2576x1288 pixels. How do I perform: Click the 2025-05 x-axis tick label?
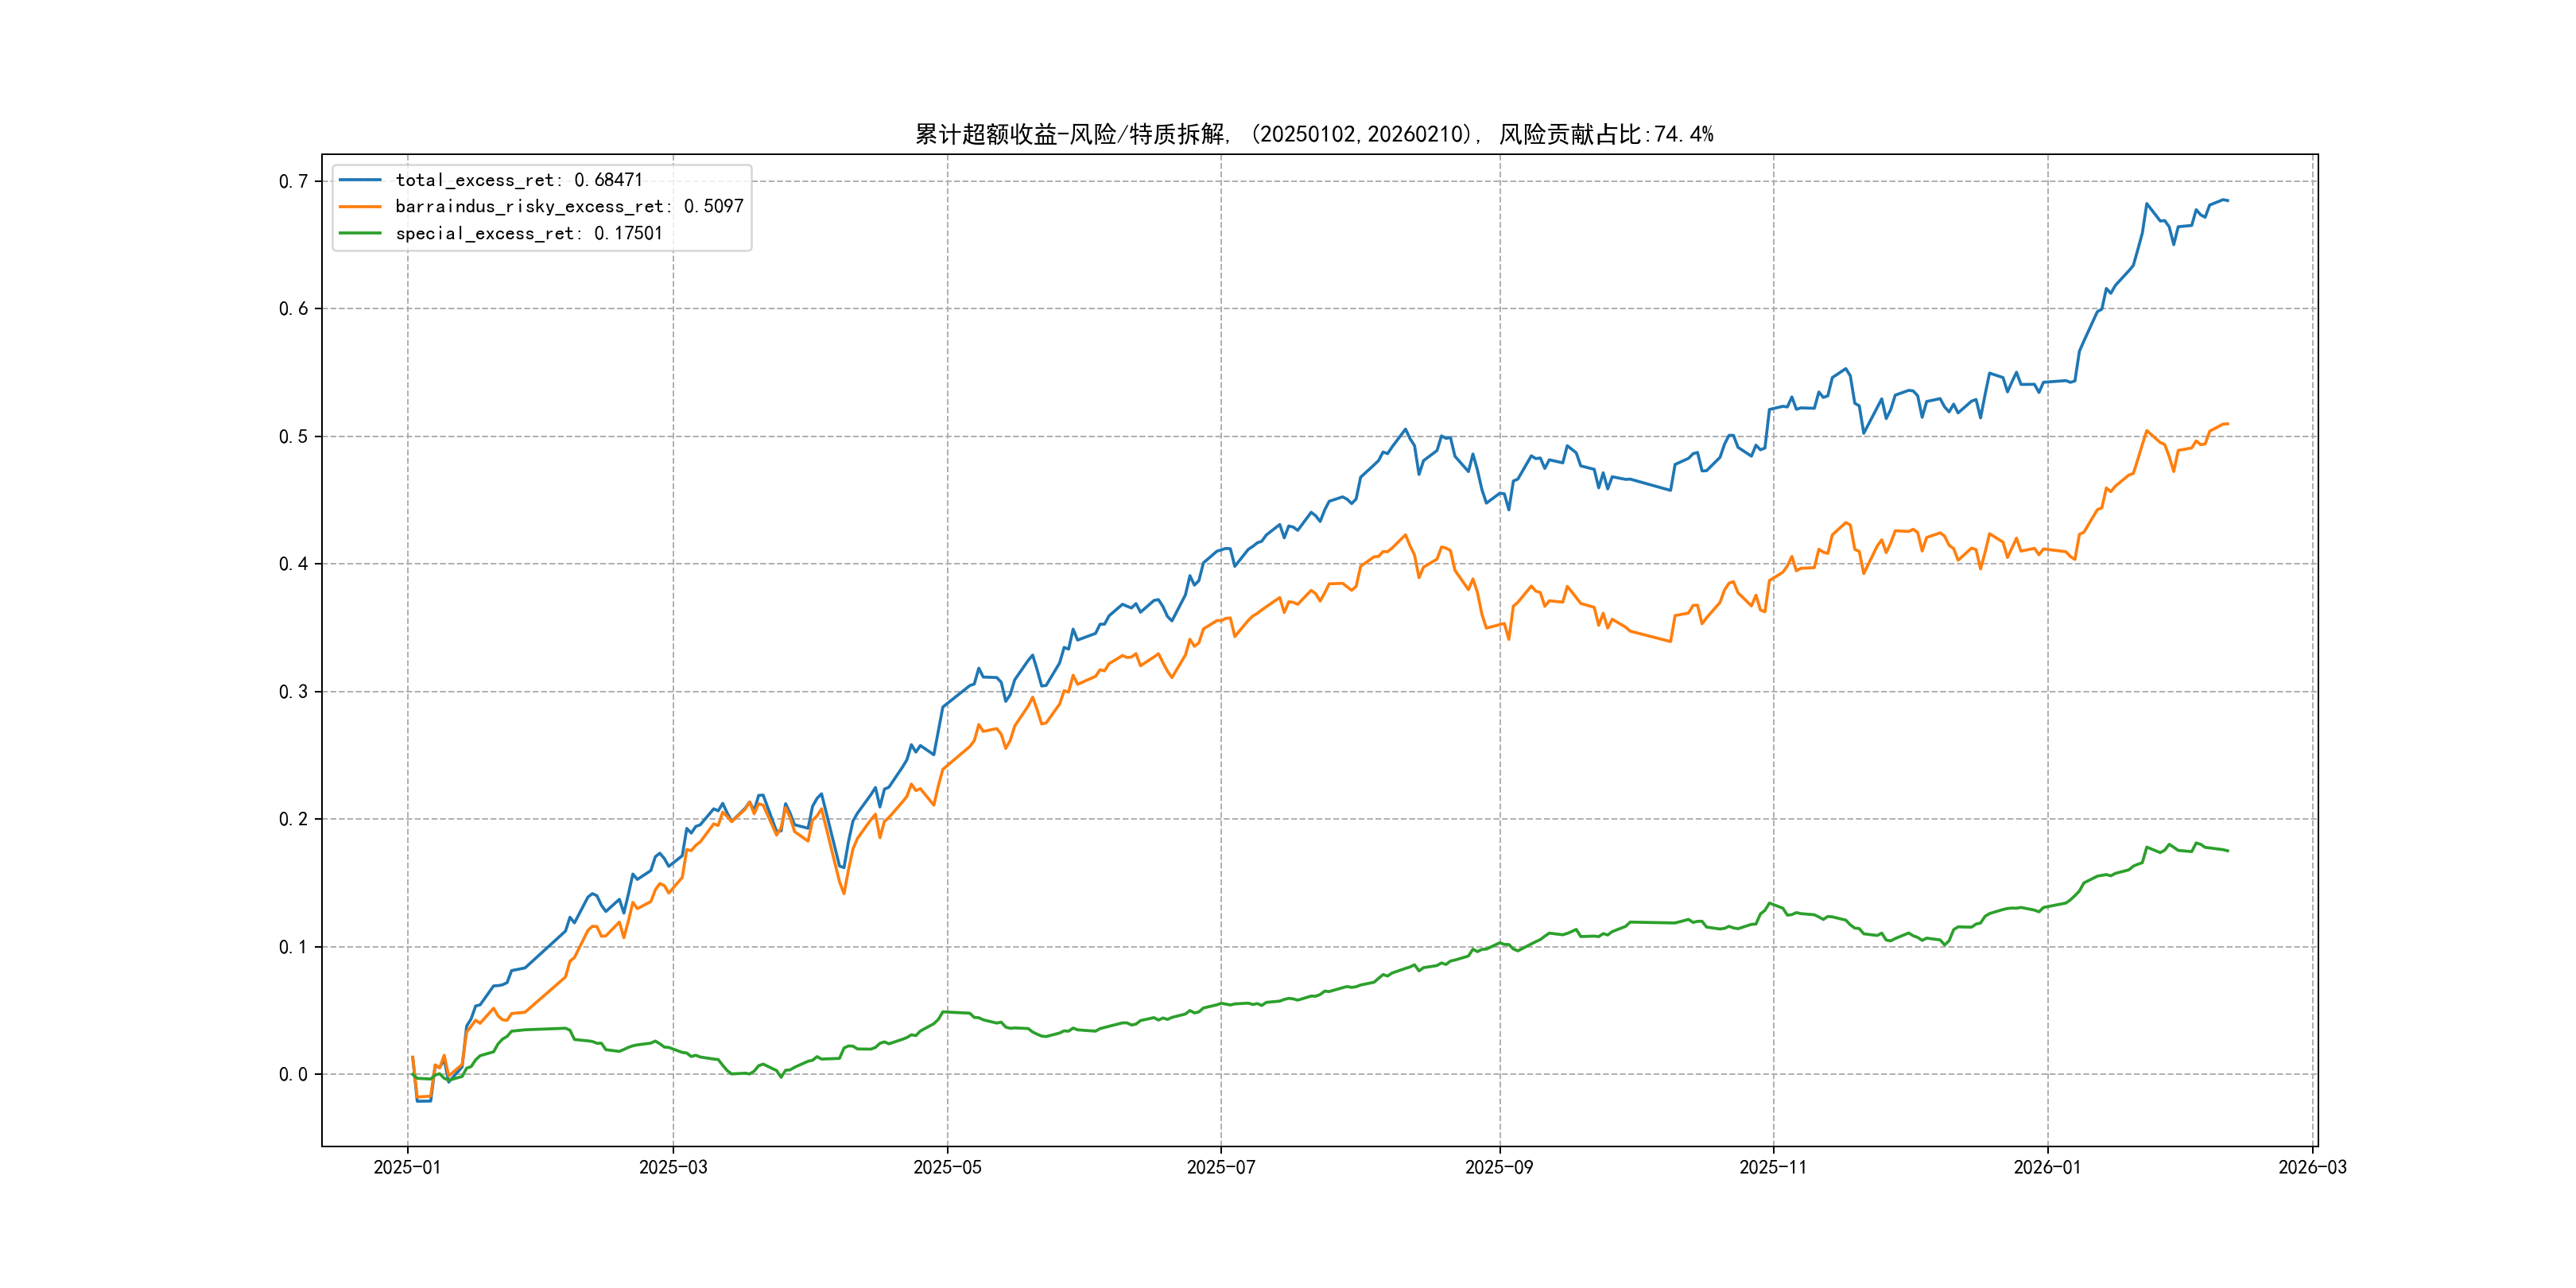coord(947,1167)
